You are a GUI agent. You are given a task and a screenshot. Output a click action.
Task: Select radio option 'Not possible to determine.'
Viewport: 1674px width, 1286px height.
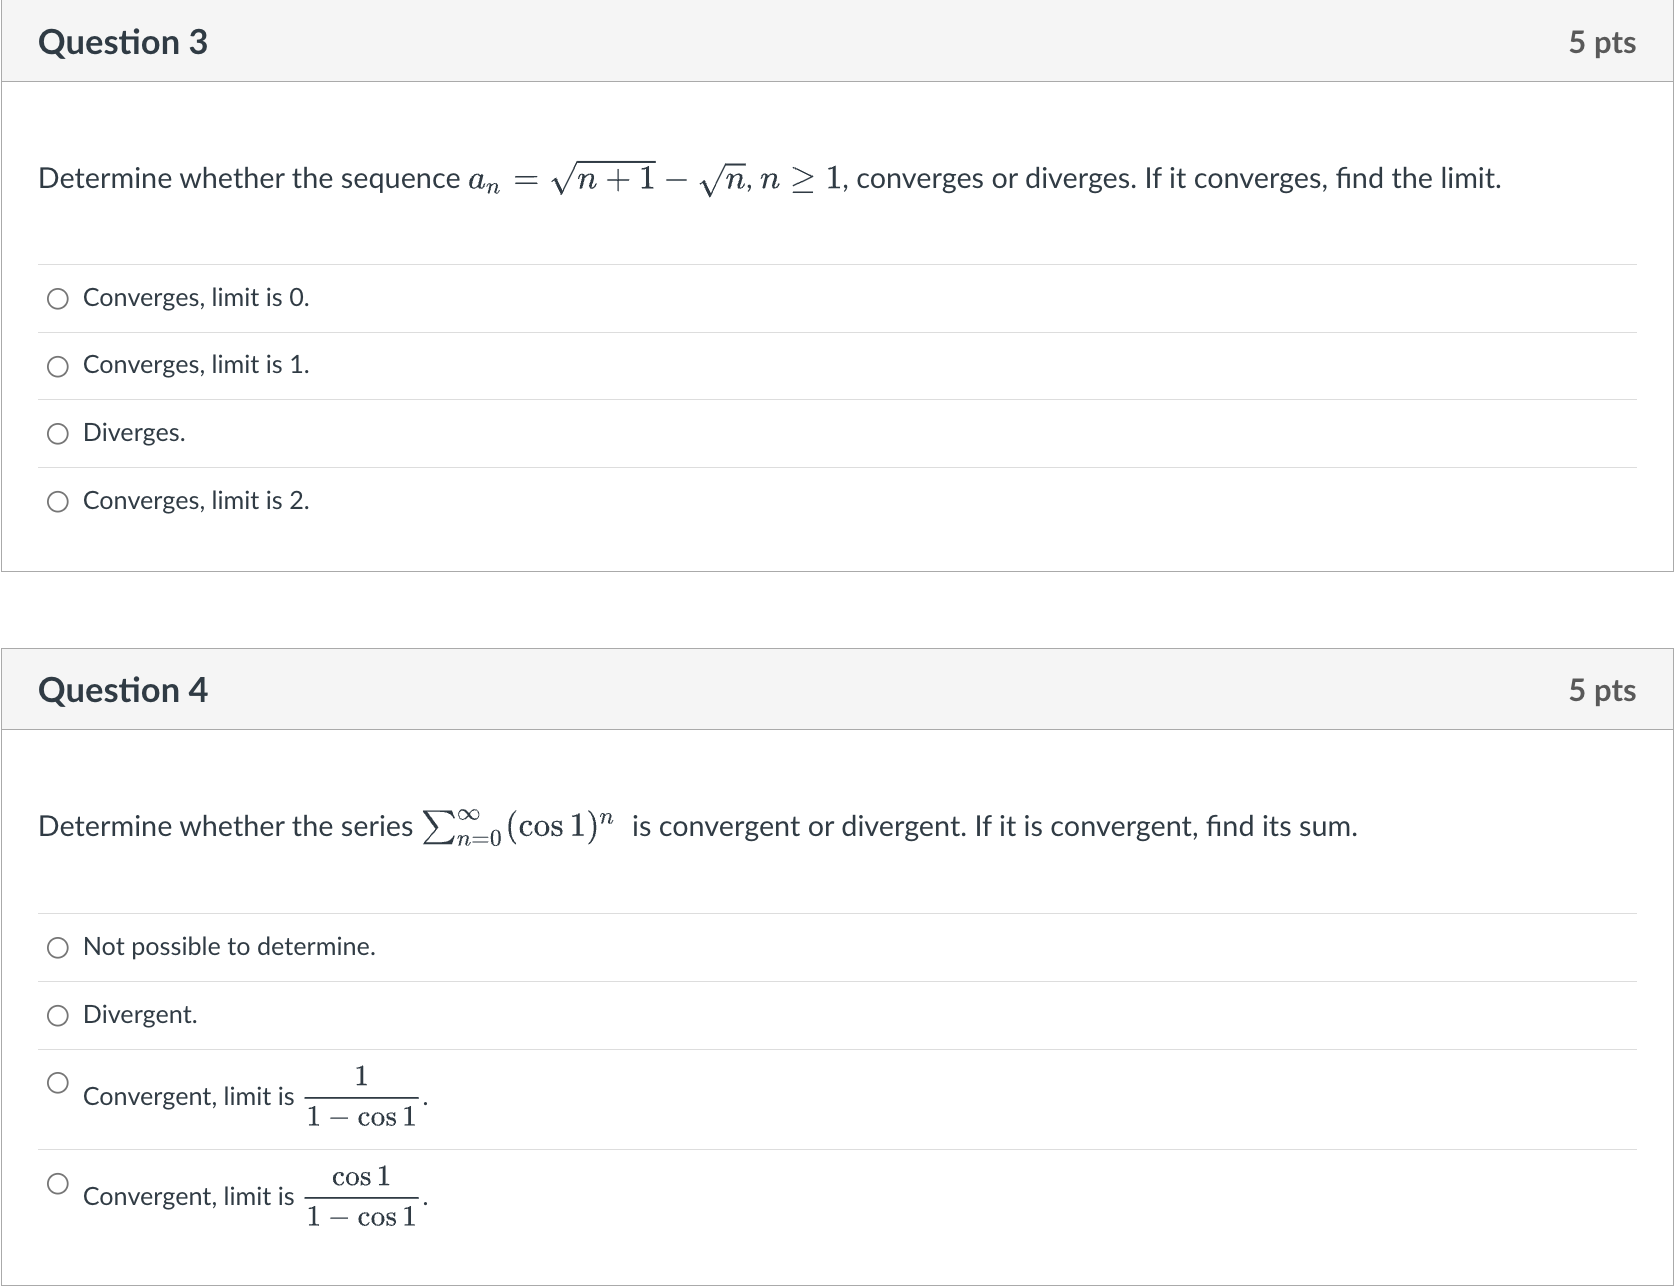coord(57,948)
